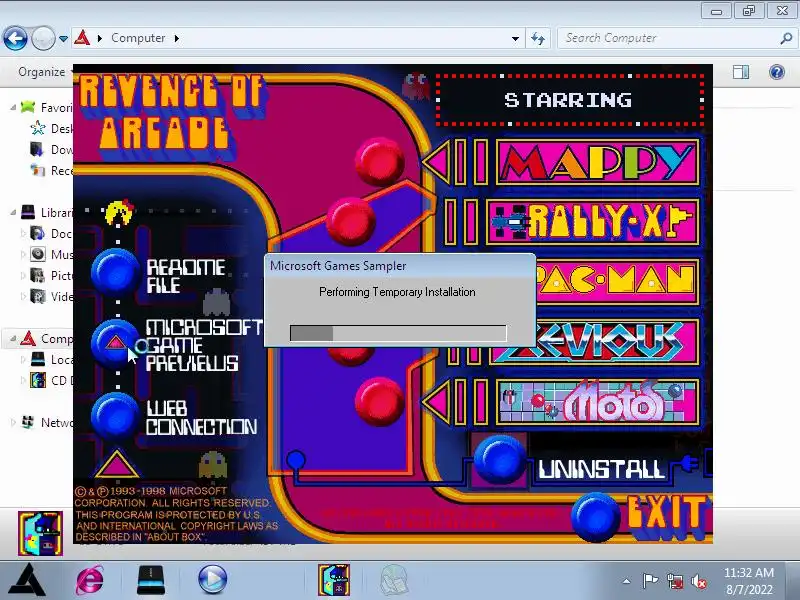Click the blue Uninstall button
The image size is (800, 600).
(x=499, y=459)
